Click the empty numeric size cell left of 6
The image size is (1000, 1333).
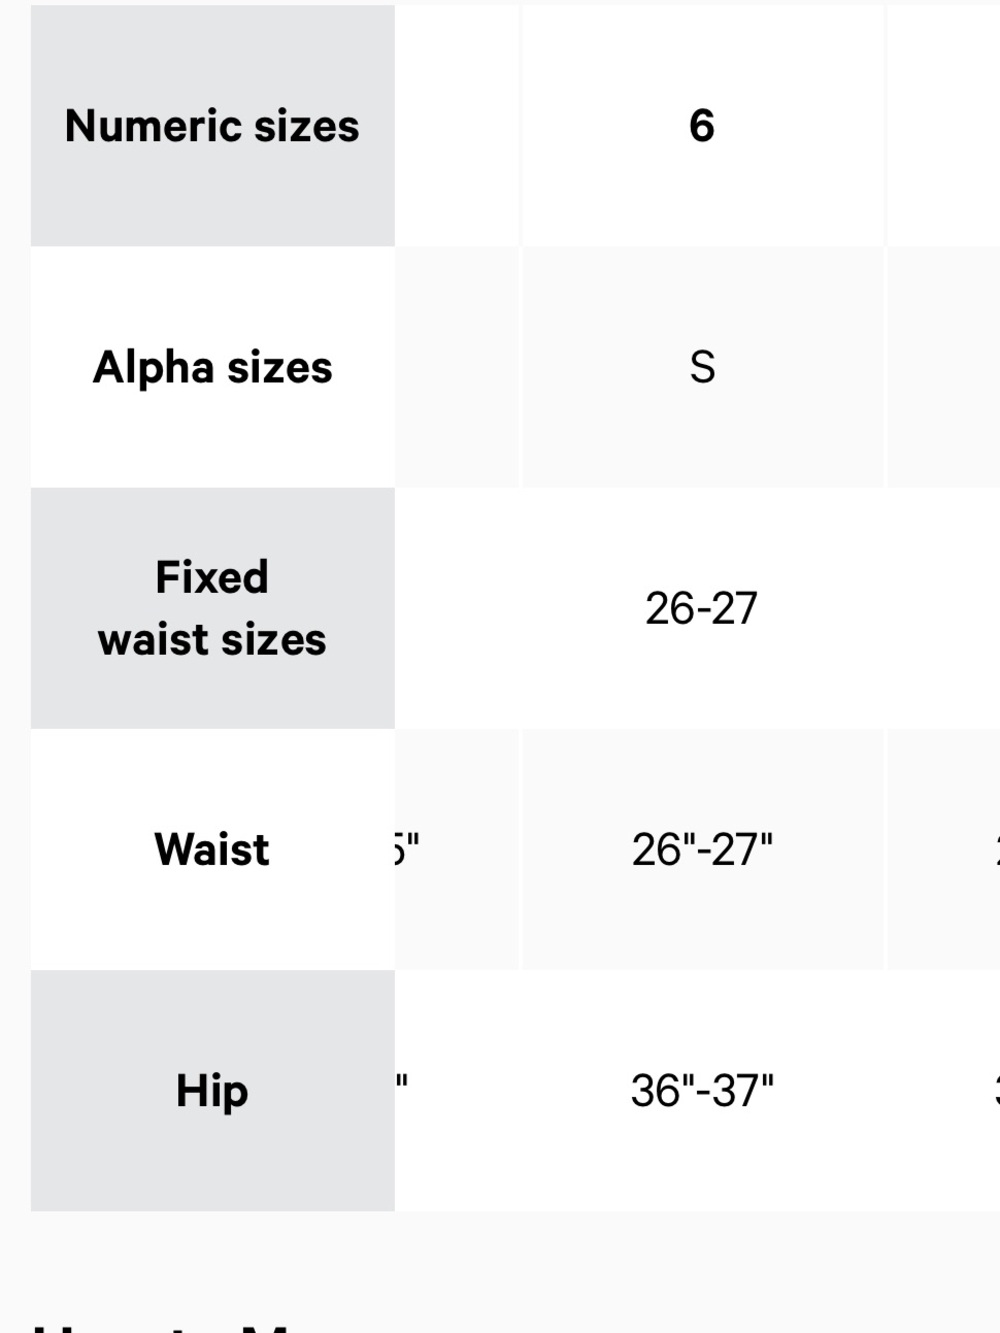tap(457, 126)
